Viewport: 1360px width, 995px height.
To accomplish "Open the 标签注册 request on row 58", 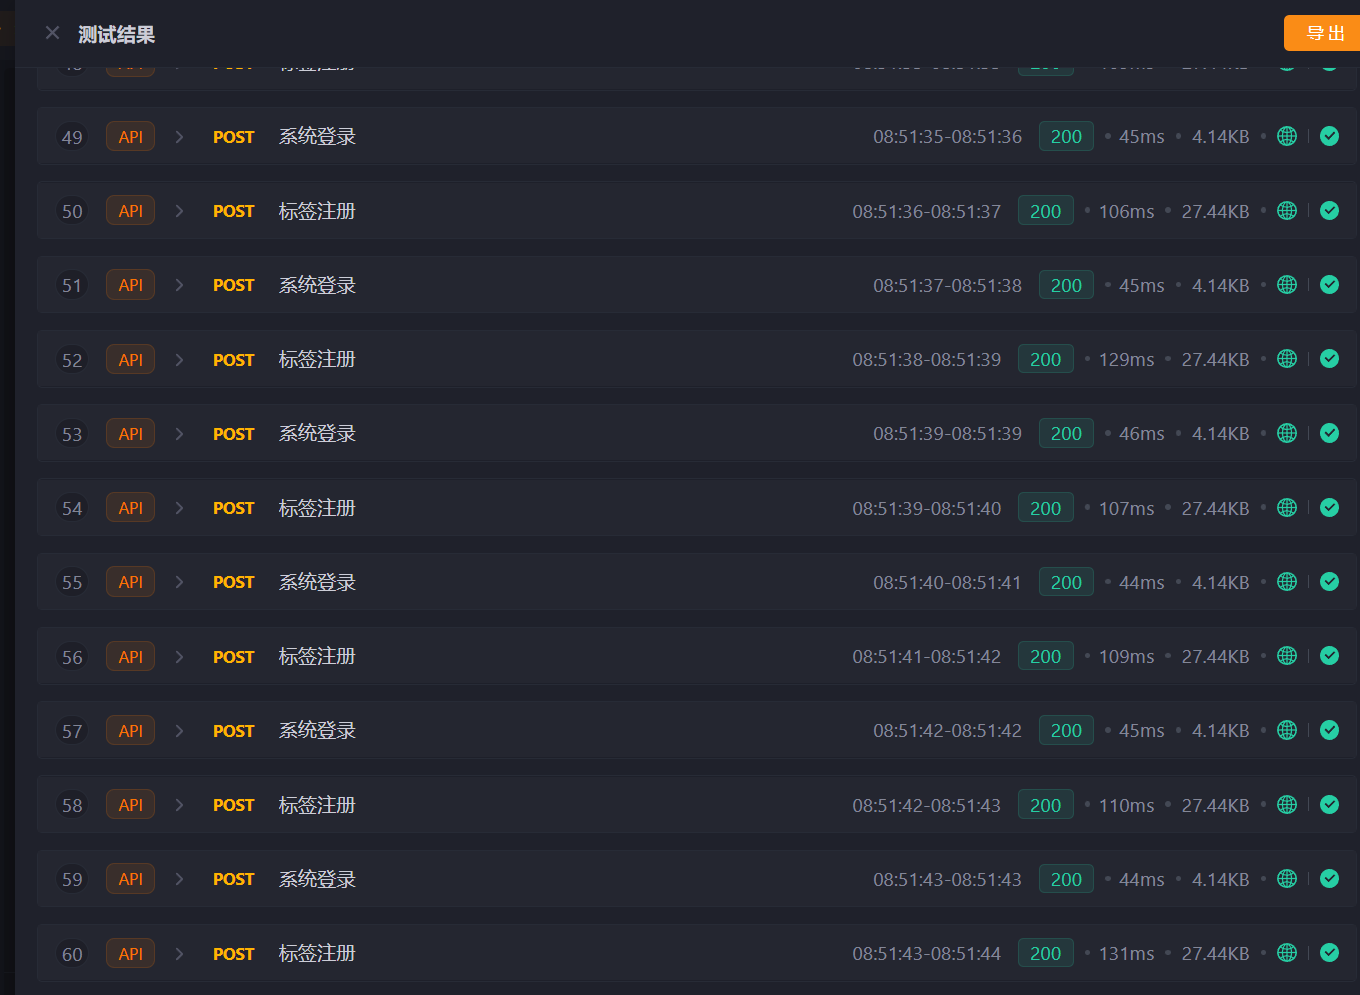I will [317, 805].
